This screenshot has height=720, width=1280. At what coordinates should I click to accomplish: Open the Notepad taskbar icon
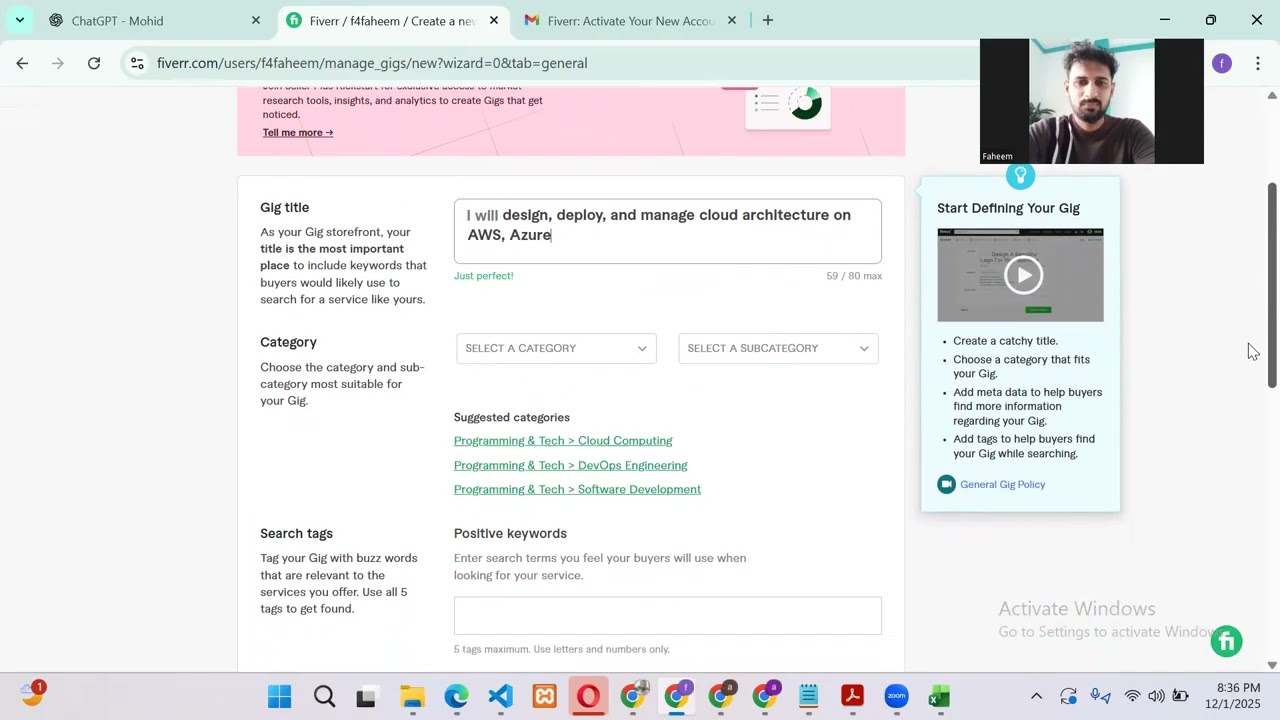(x=808, y=697)
